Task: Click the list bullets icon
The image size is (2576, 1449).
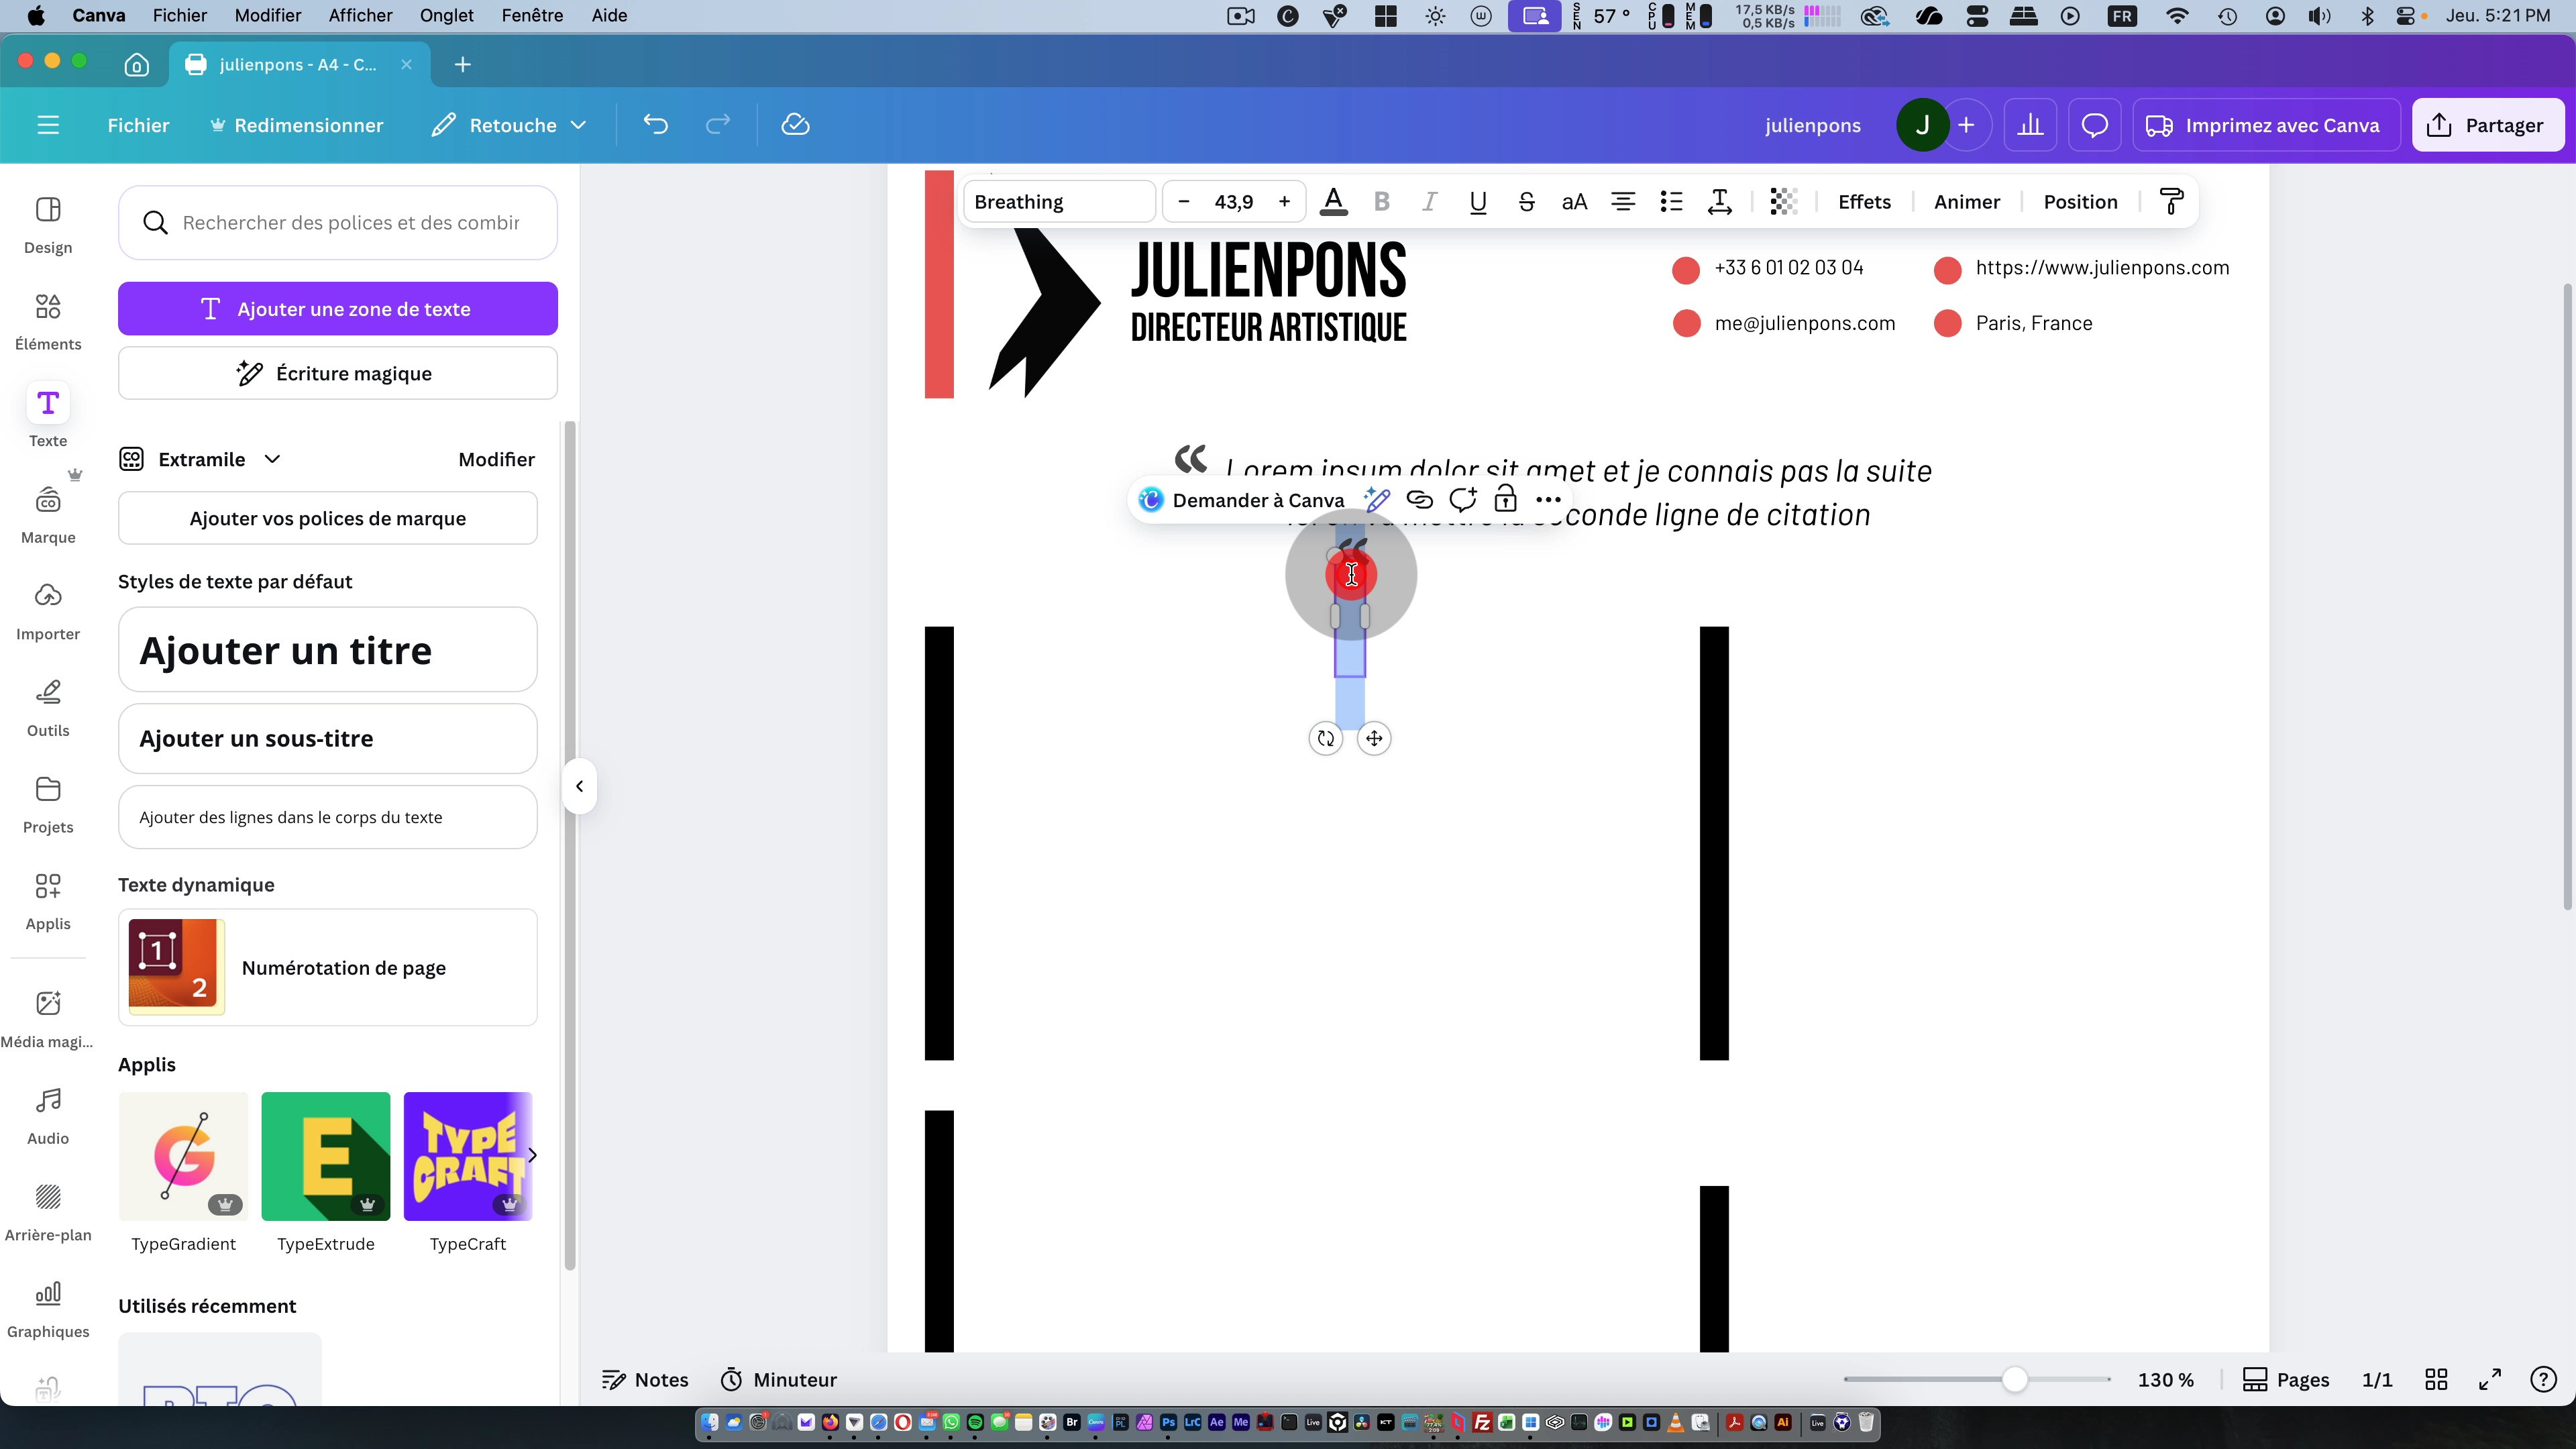Action: (x=1671, y=202)
